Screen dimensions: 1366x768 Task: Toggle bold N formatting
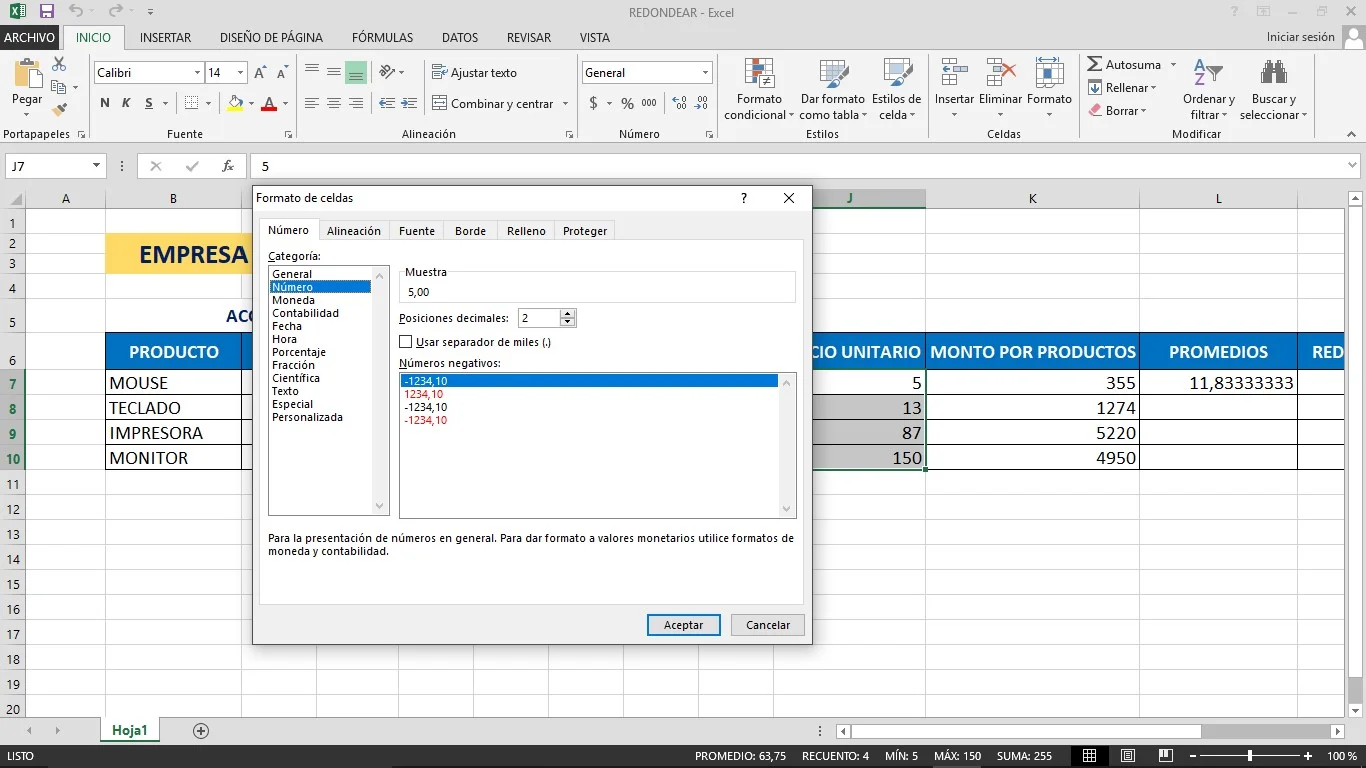pyautogui.click(x=105, y=103)
